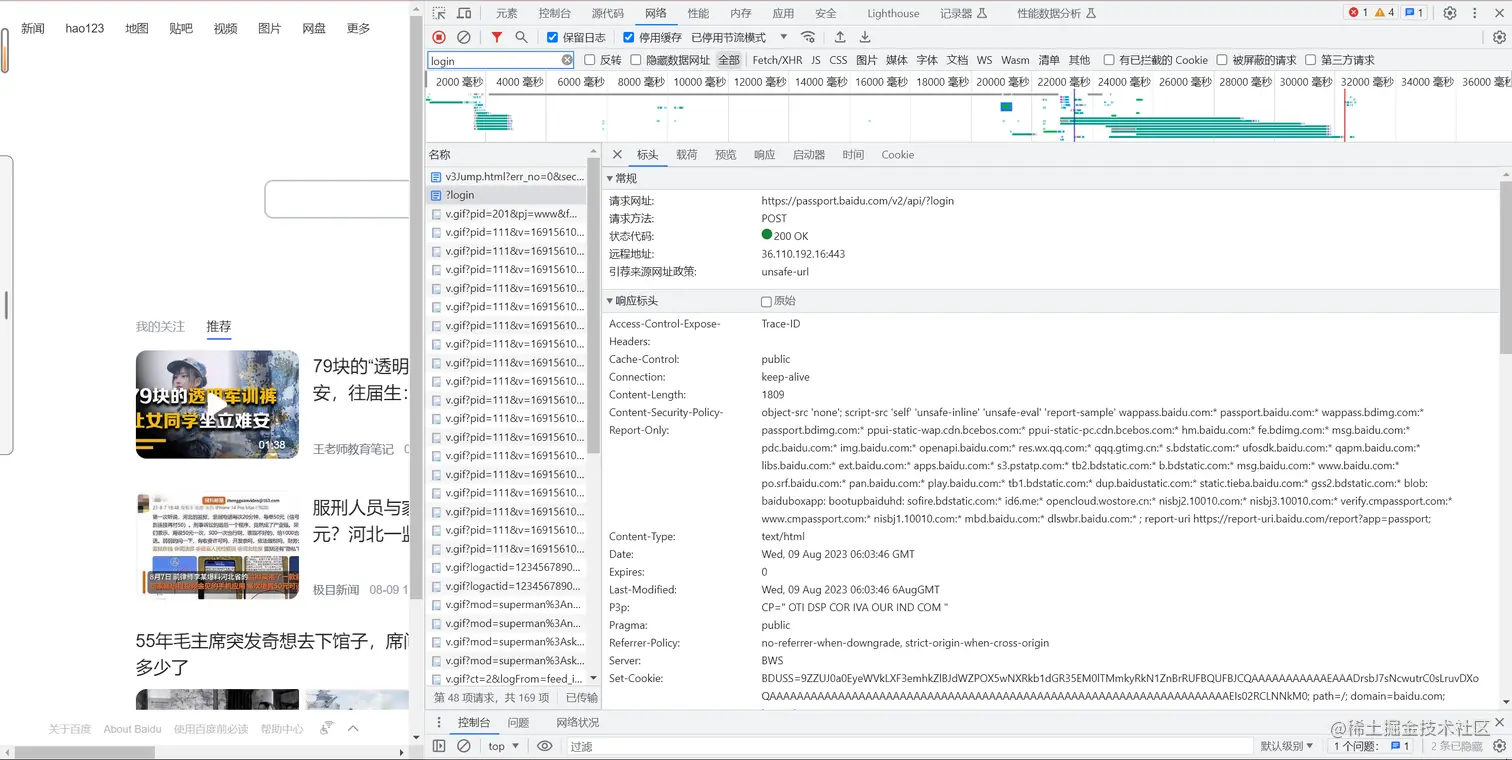Image resolution: width=1512 pixels, height=760 pixels.
Task: Check 第三方请求 checkbox
Action: [x=1310, y=60]
